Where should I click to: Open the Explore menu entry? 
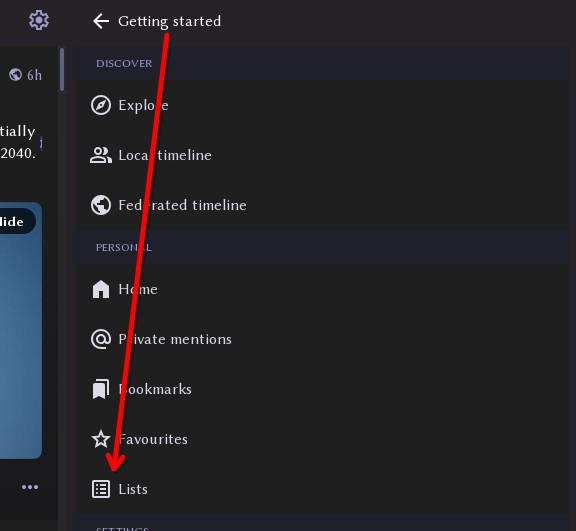[323, 105]
